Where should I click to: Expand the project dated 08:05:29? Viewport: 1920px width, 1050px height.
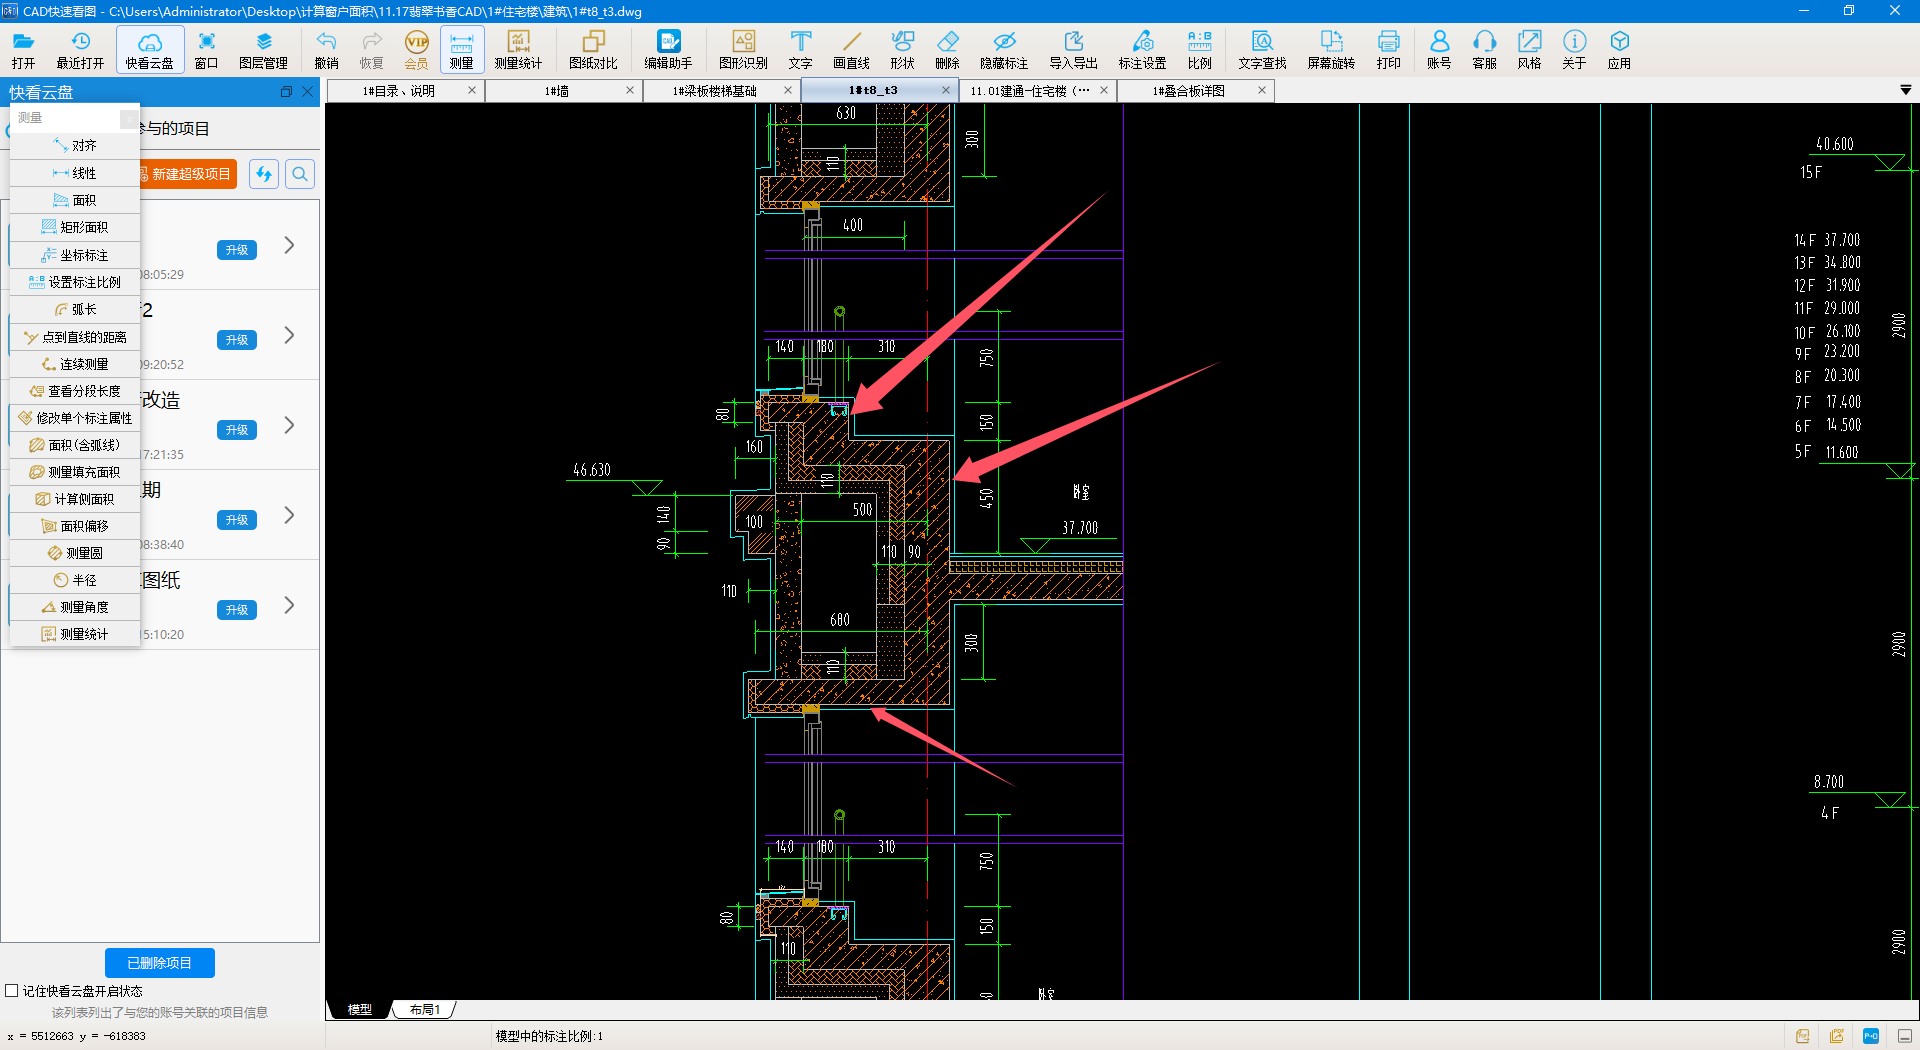[289, 245]
